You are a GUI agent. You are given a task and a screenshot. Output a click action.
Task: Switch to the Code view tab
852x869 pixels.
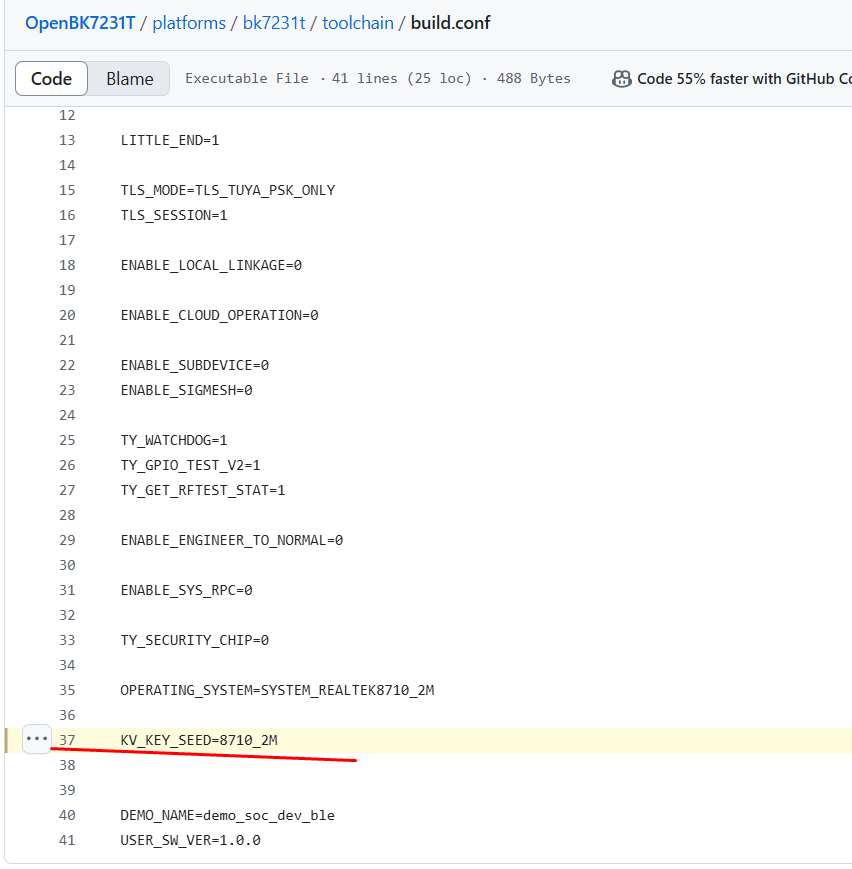52,79
